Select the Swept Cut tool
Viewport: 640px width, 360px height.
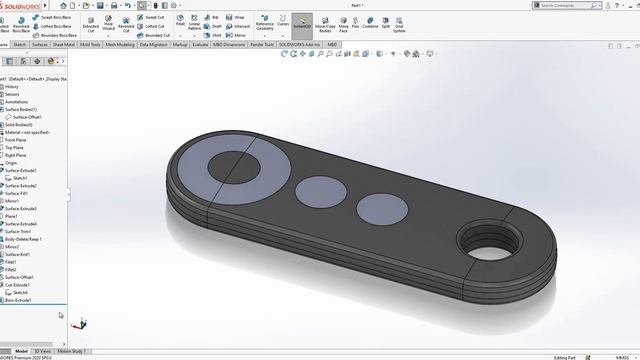(151, 17)
